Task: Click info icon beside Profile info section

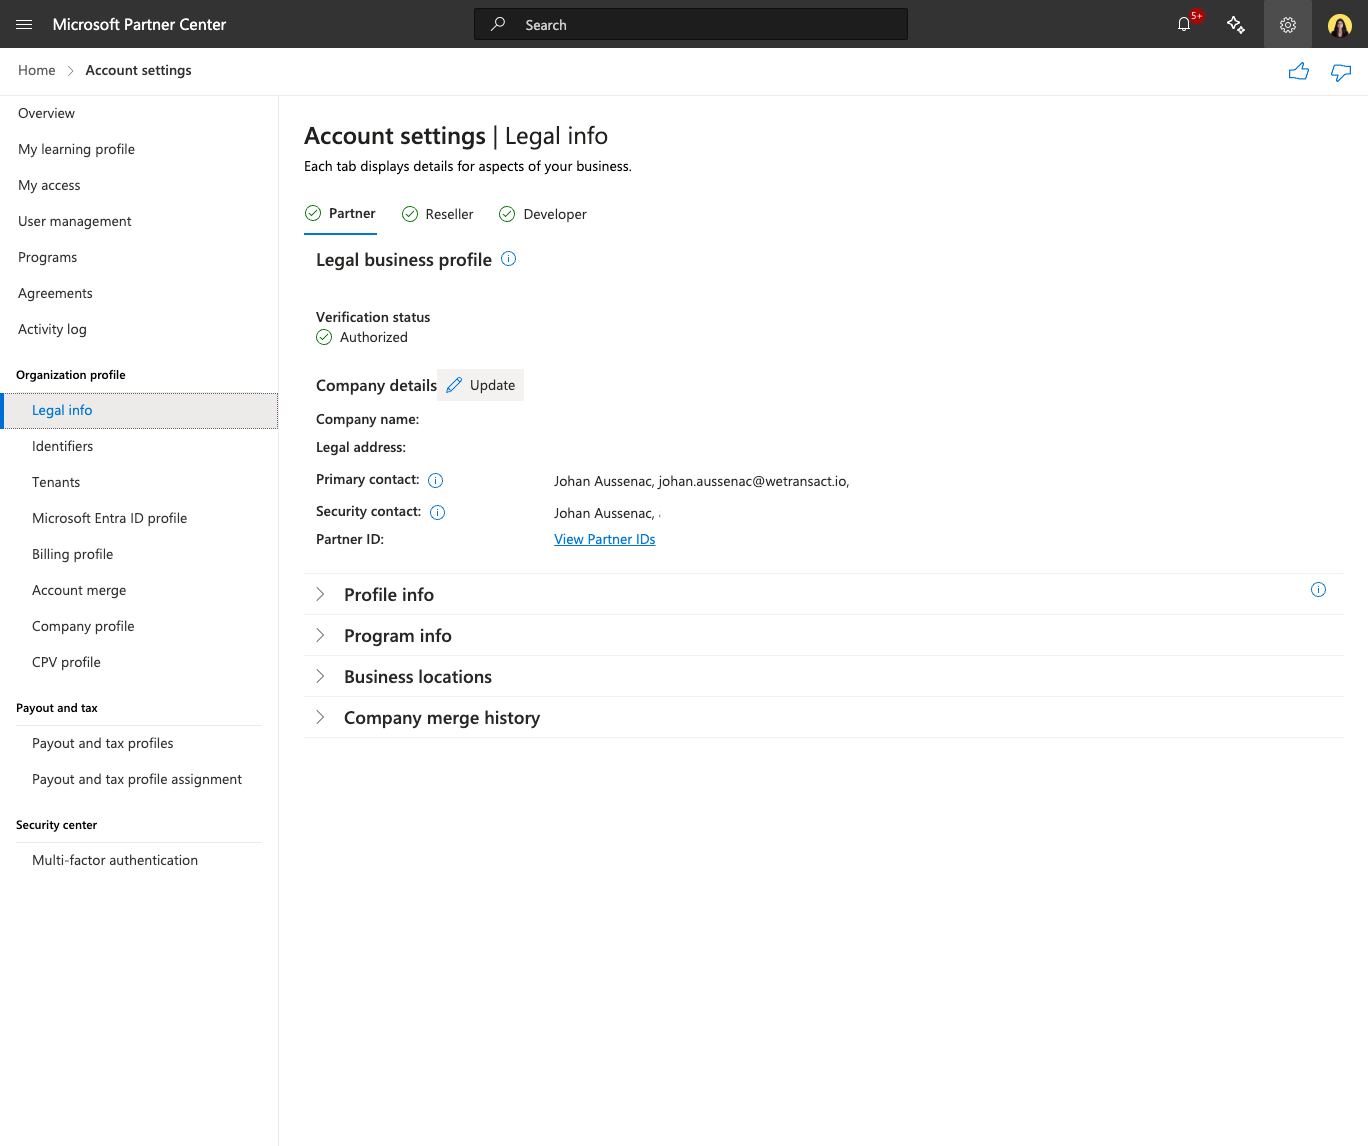Action: (1318, 589)
